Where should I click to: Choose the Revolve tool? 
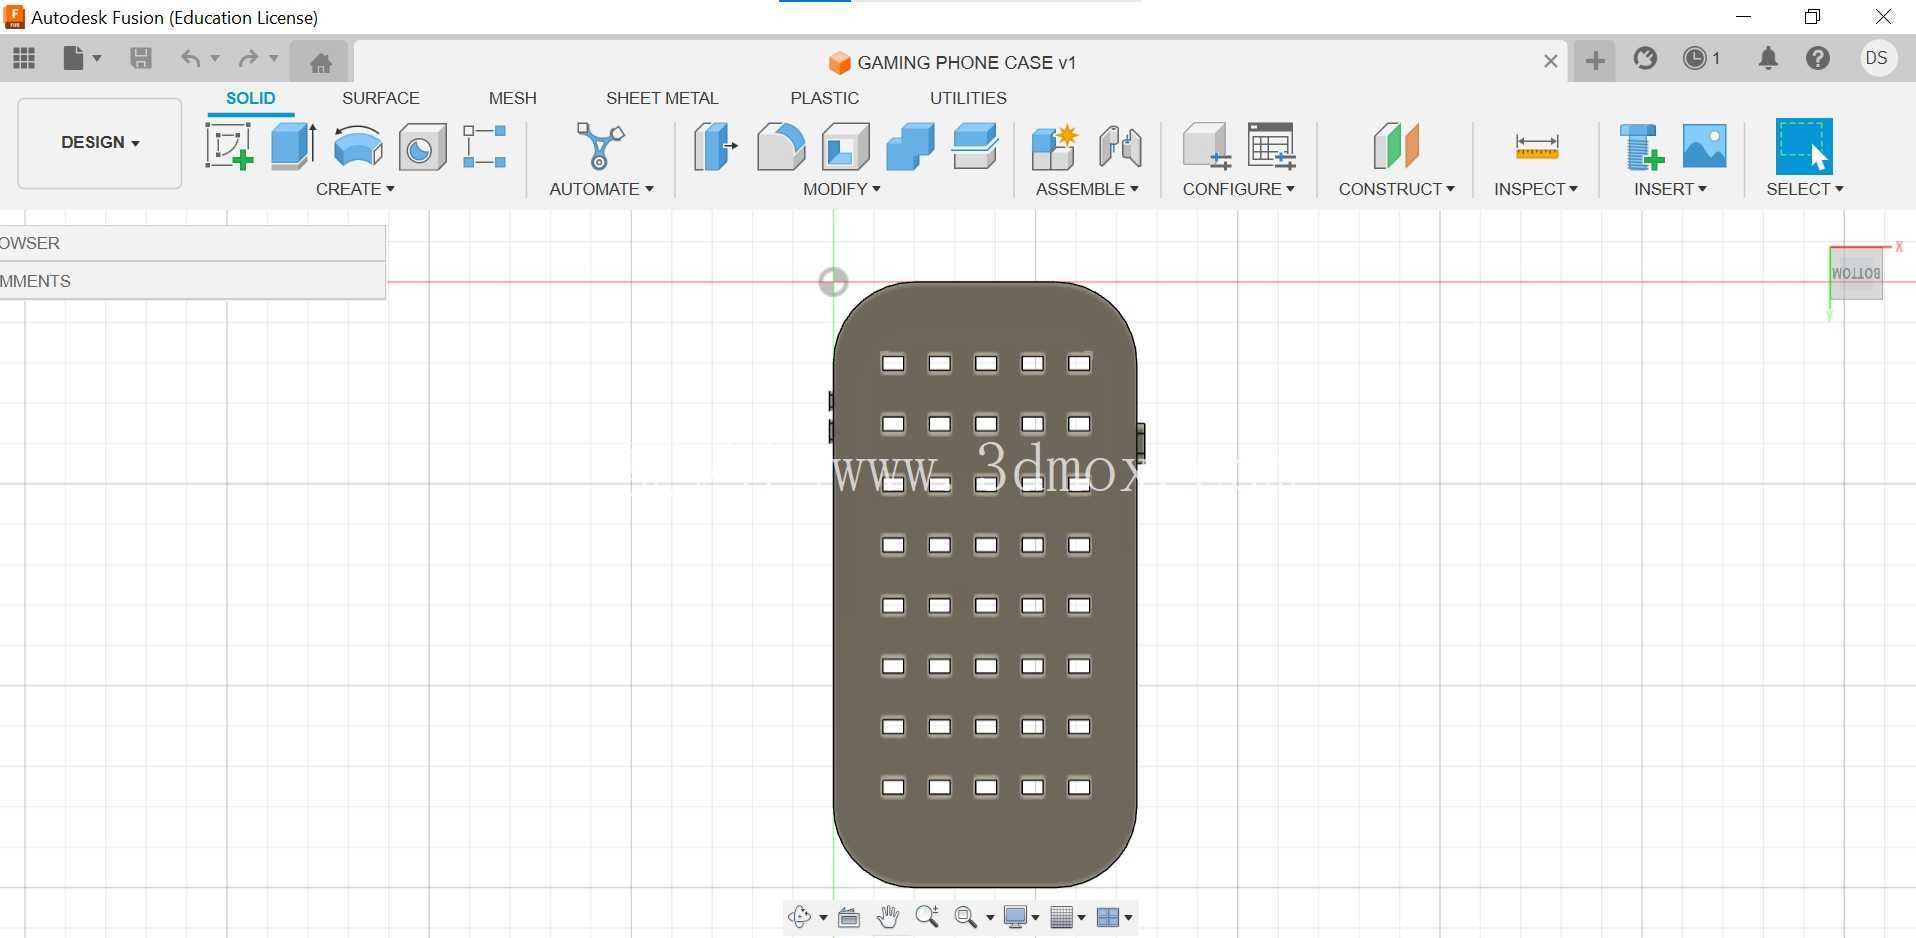(x=357, y=146)
